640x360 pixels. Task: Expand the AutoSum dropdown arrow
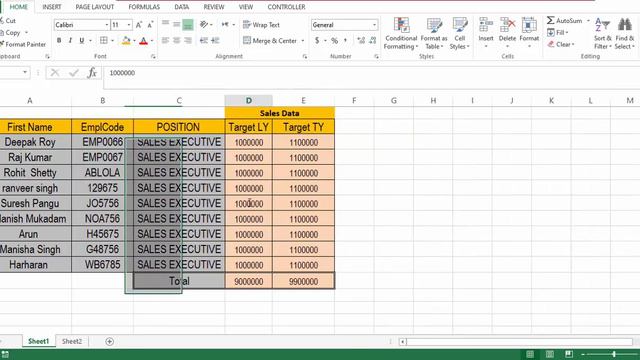click(588, 21)
